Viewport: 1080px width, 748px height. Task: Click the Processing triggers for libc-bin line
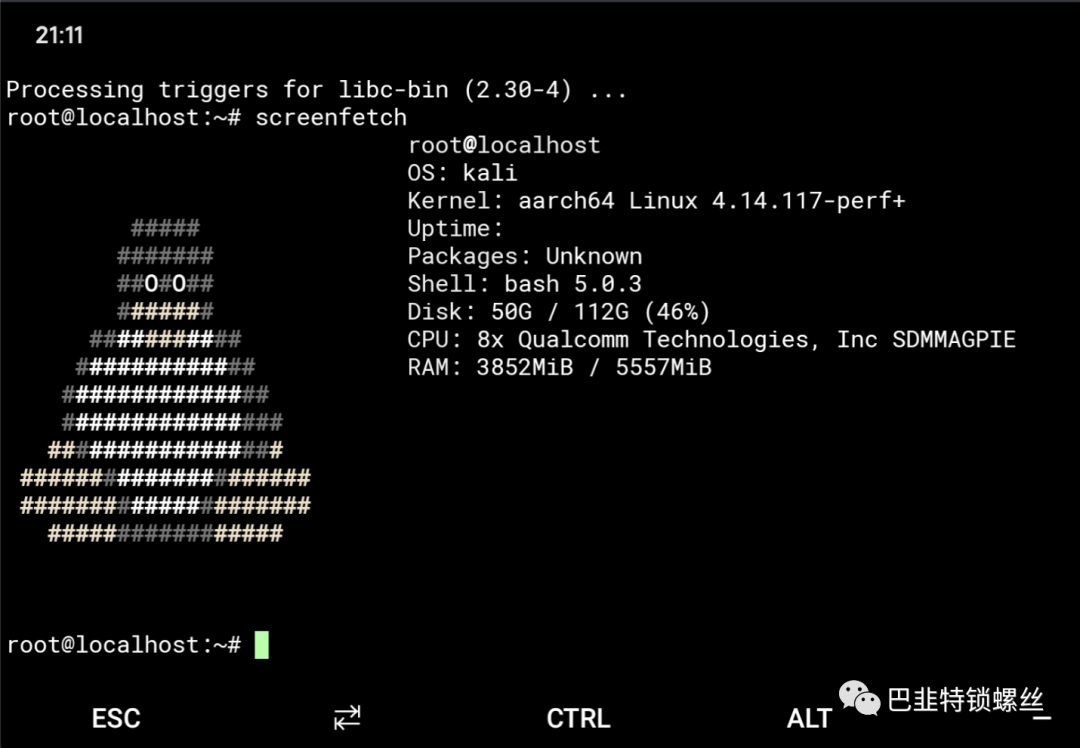[316, 90]
